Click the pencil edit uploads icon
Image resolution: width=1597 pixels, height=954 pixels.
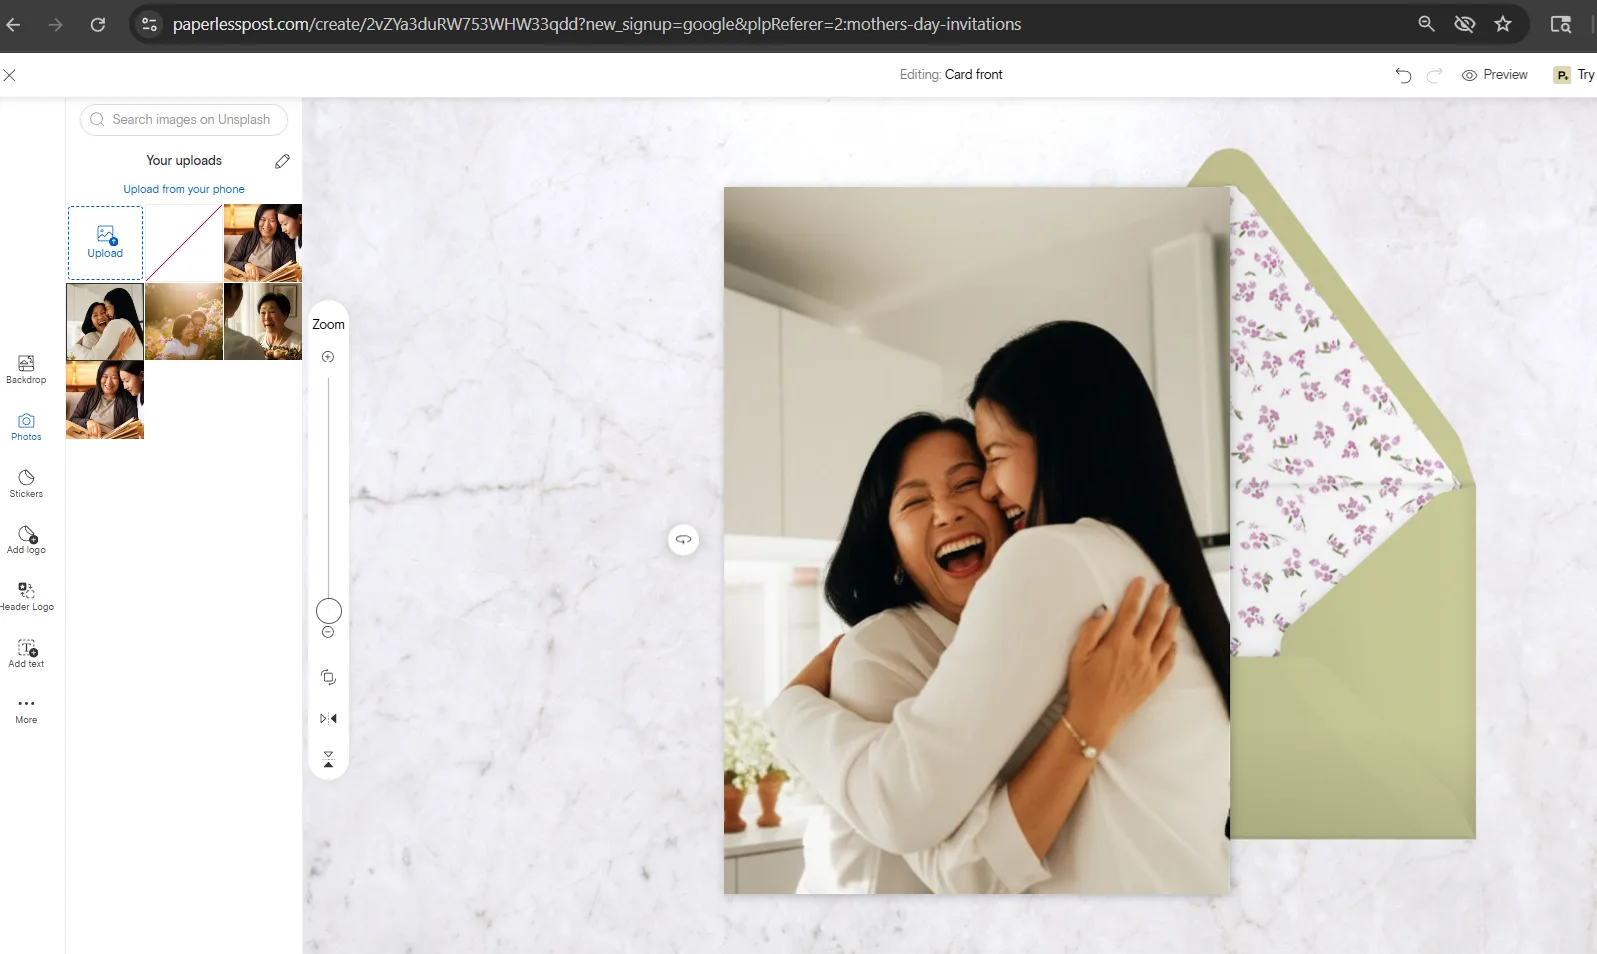pyautogui.click(x=282, y=161)
